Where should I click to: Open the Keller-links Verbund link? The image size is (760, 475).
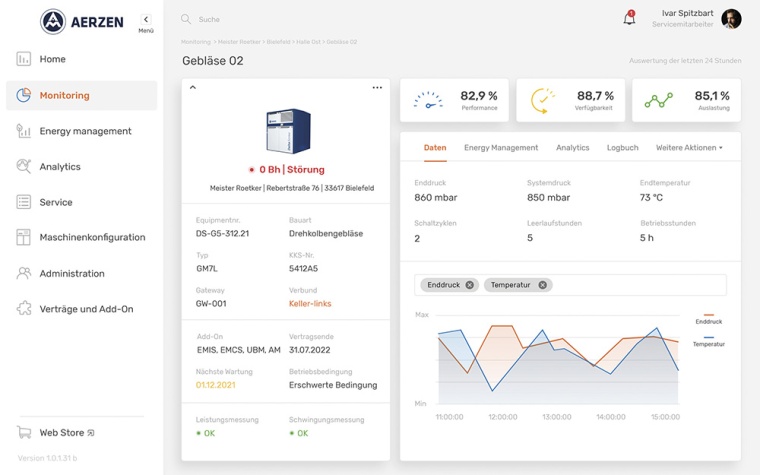click(310, 304)
